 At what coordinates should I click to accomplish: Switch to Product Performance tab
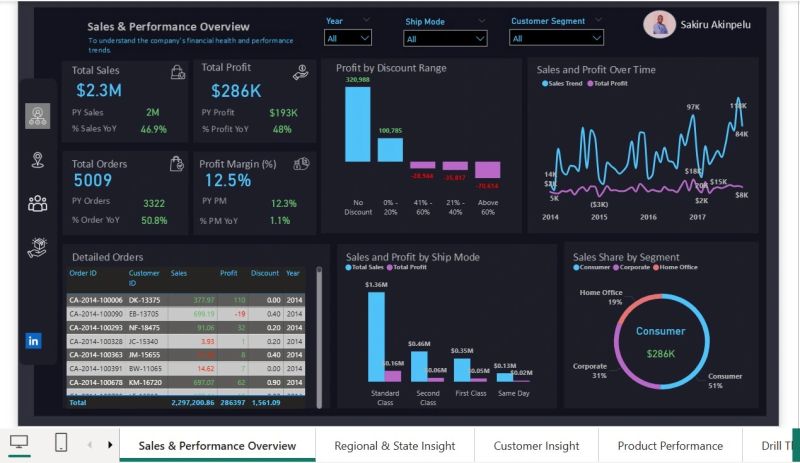(x=670, y=446)
